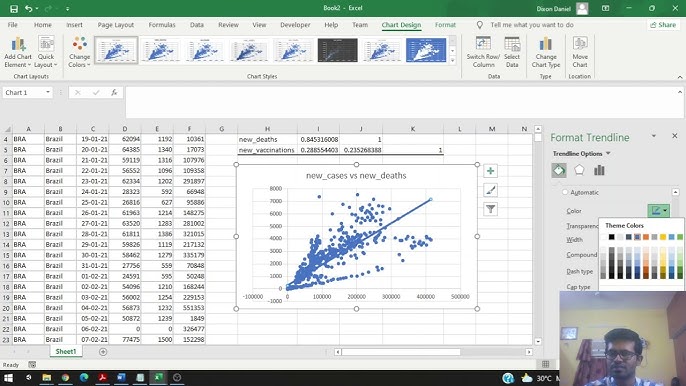
Task: Select cell with value 0.845316008
Action: (318, 139)
